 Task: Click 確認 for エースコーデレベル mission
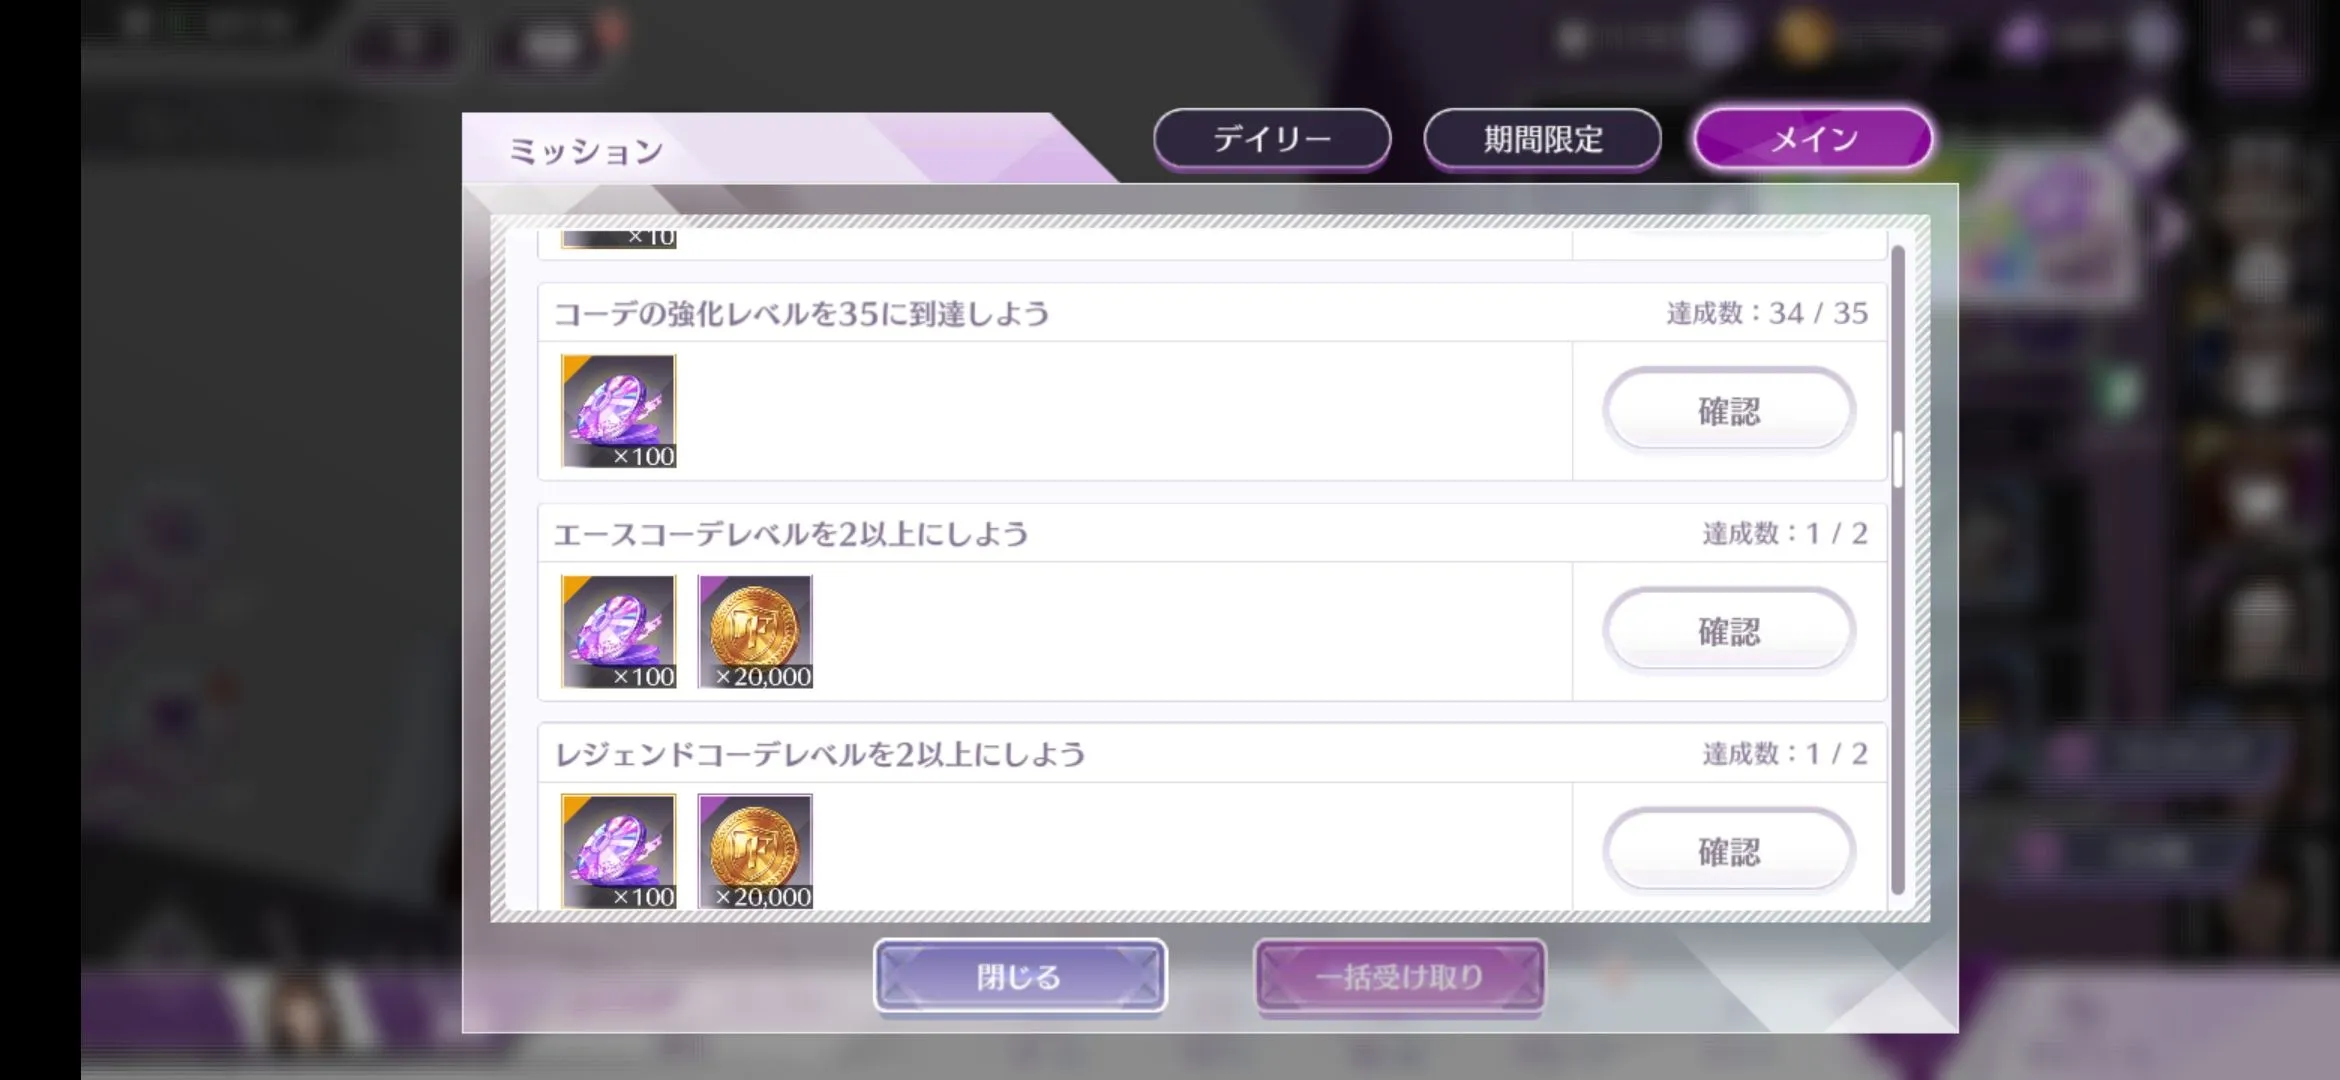click(1729, 631)
